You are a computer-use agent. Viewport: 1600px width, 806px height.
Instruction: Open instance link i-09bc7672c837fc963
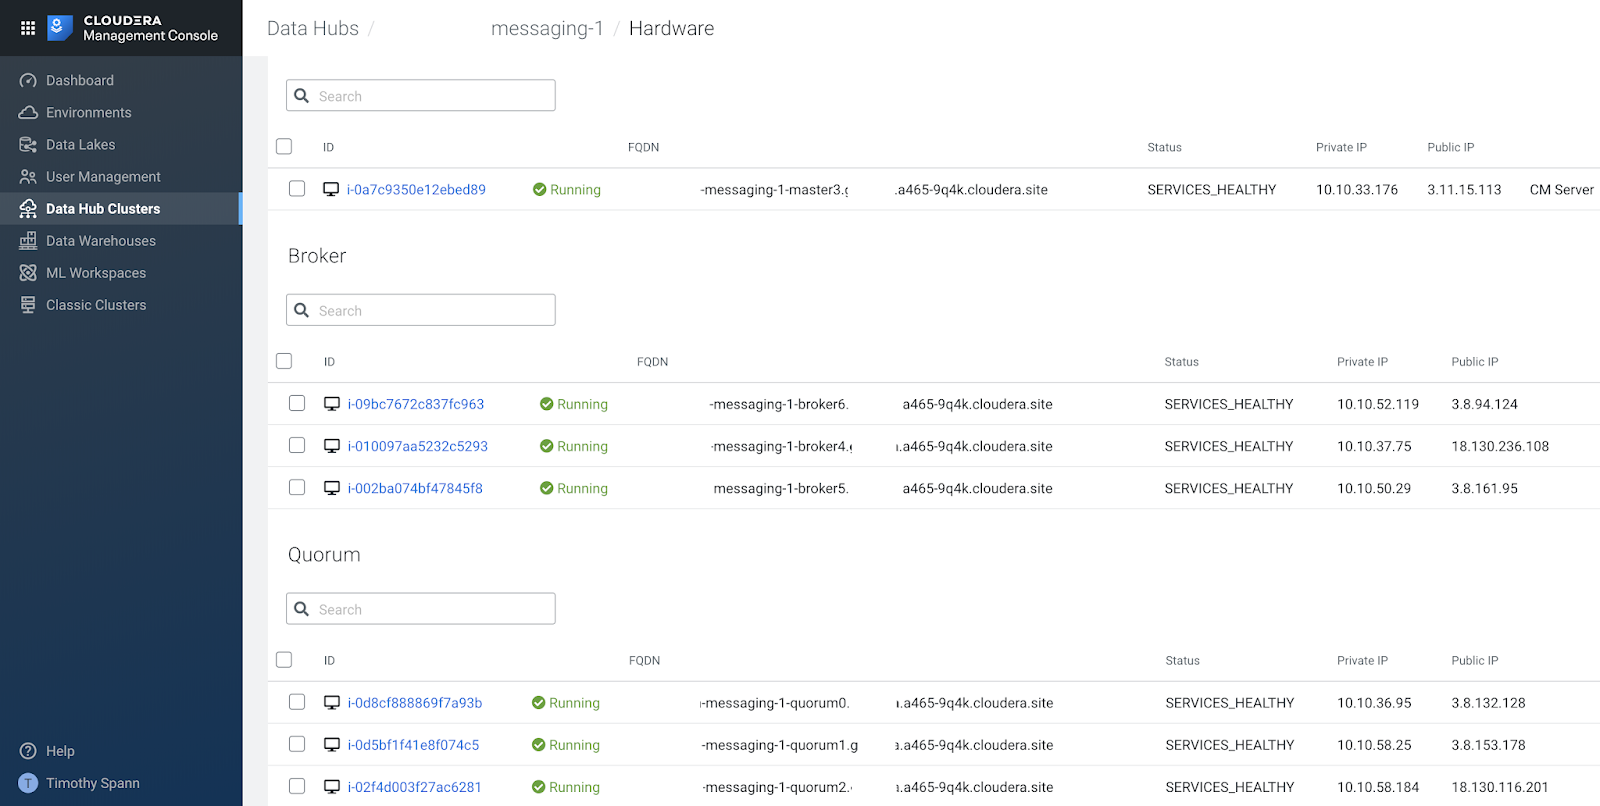point(416,404)
